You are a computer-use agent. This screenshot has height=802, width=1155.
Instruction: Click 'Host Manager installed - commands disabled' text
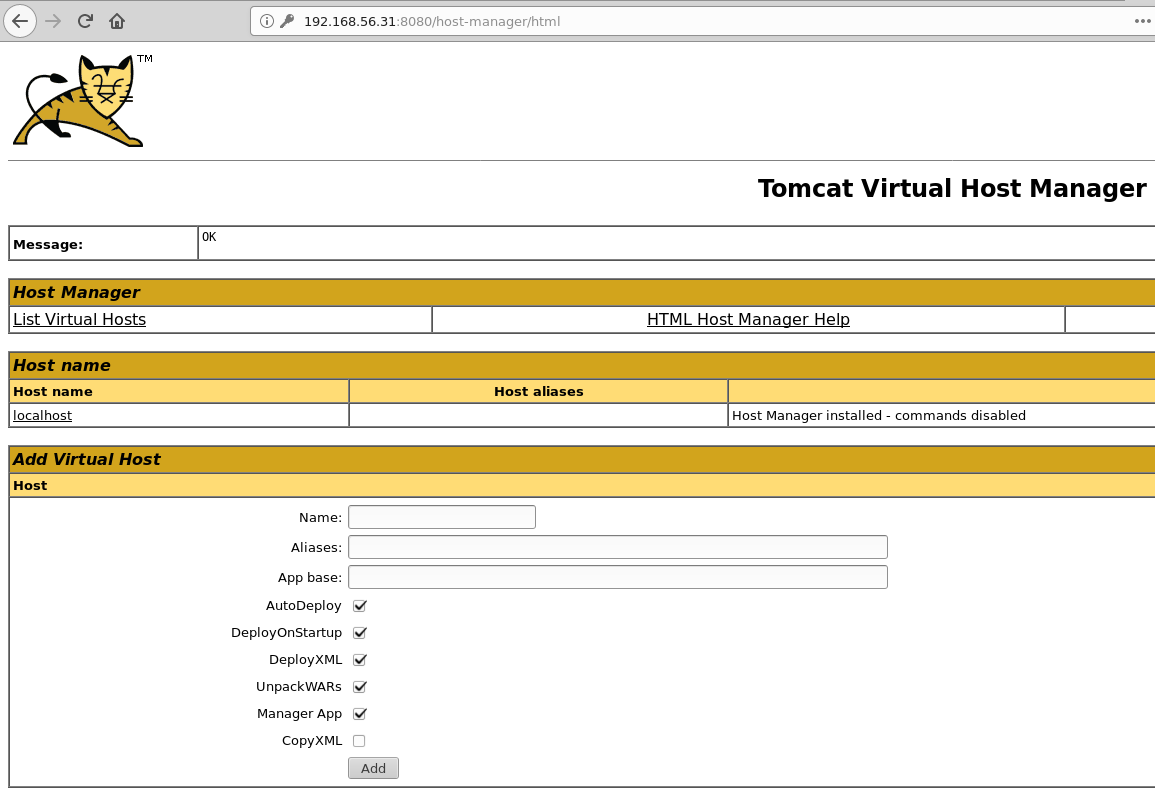879,415
